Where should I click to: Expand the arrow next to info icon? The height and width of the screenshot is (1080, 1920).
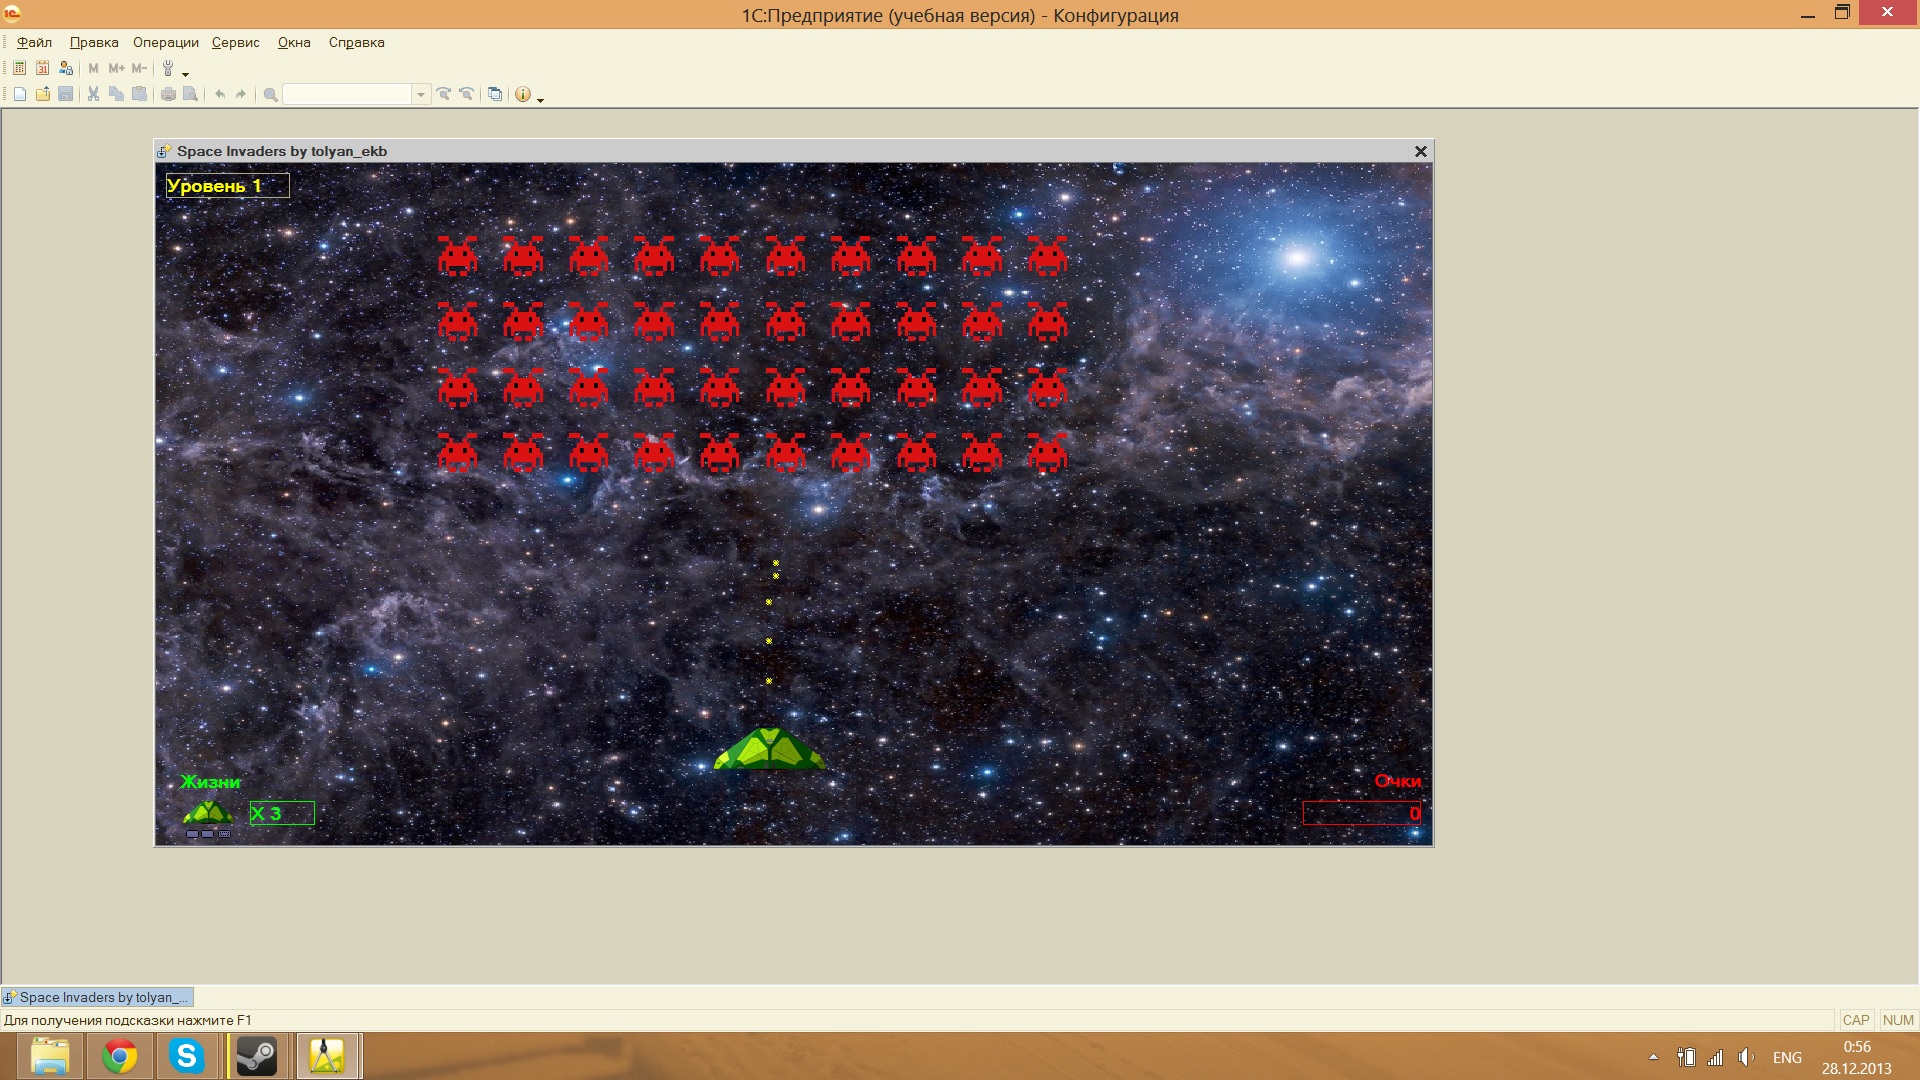[540, 99]
